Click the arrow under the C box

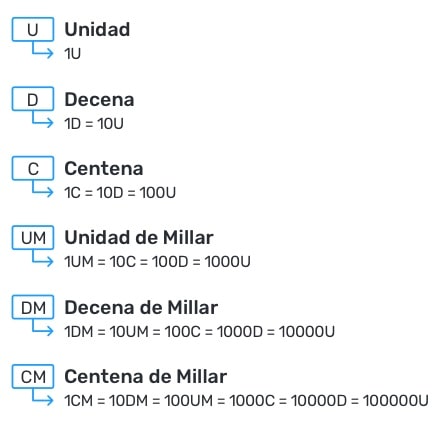[x=42, y=189]
